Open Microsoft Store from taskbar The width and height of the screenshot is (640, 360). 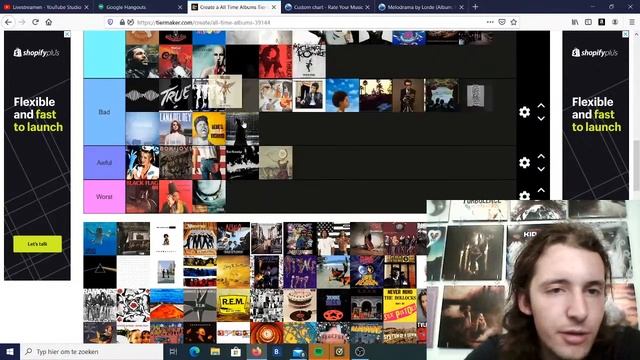[x=236, y=351]
